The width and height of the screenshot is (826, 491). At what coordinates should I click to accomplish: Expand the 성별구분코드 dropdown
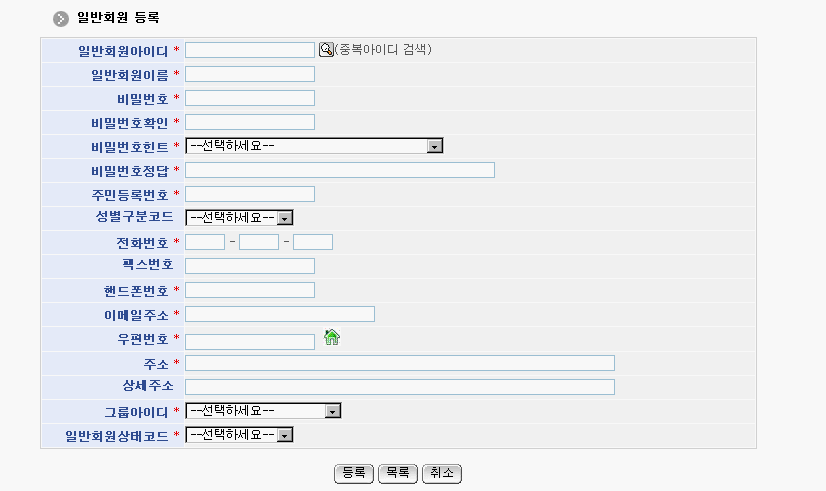point(239,218)
